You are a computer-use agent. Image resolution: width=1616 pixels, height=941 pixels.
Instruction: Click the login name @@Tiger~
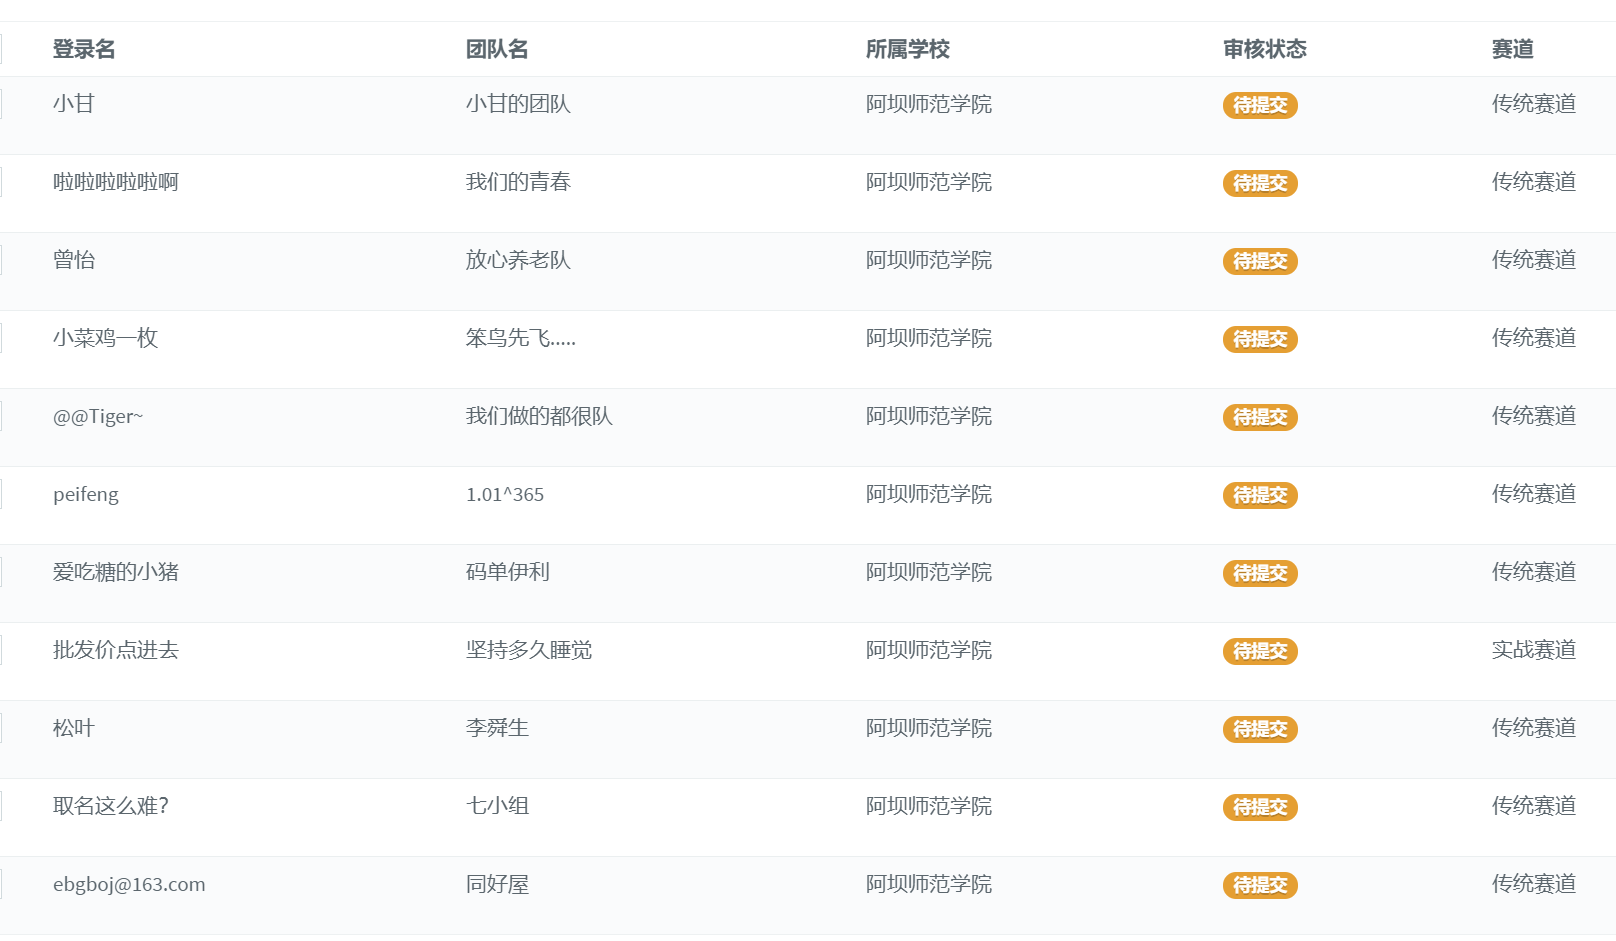coord(98,416)
